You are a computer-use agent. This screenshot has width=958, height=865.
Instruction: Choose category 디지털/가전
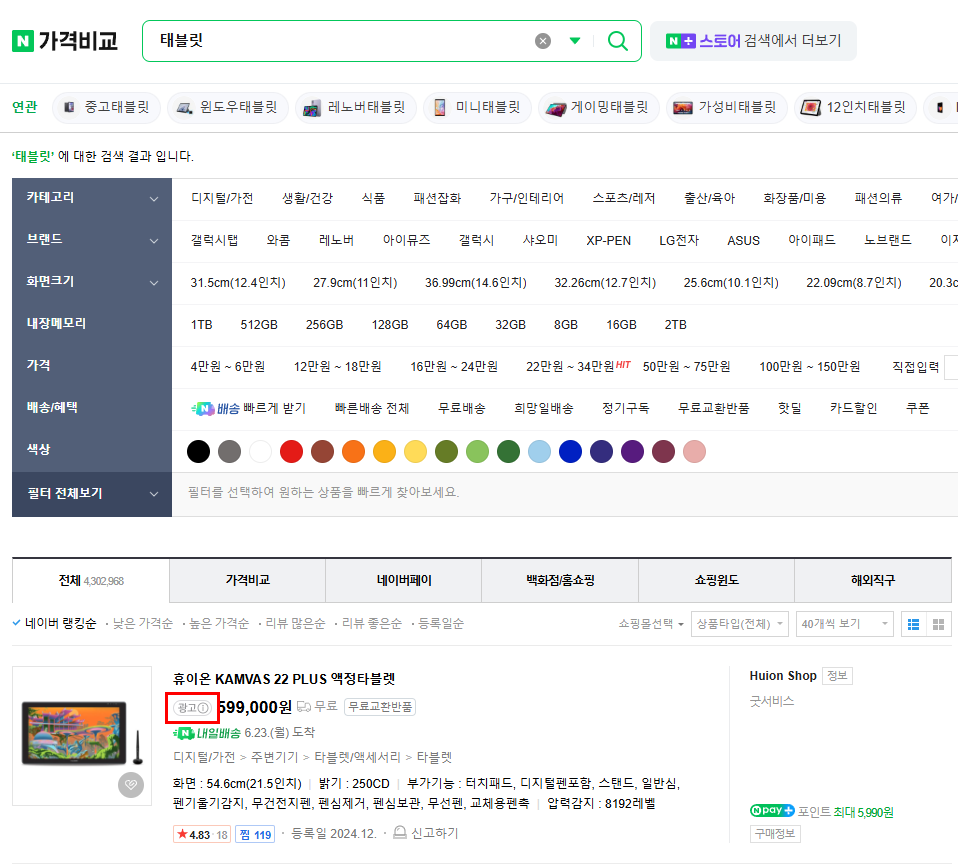(222, 198)
